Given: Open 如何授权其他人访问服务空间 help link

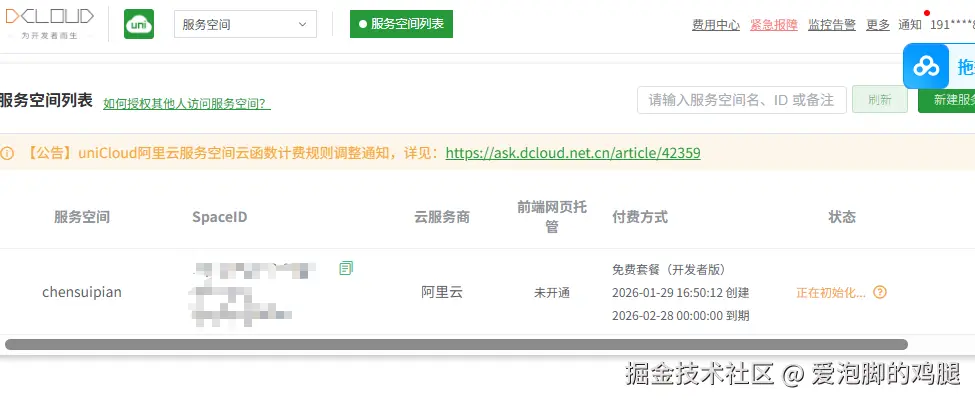Looking at the screenshot, I should (187, 104).
